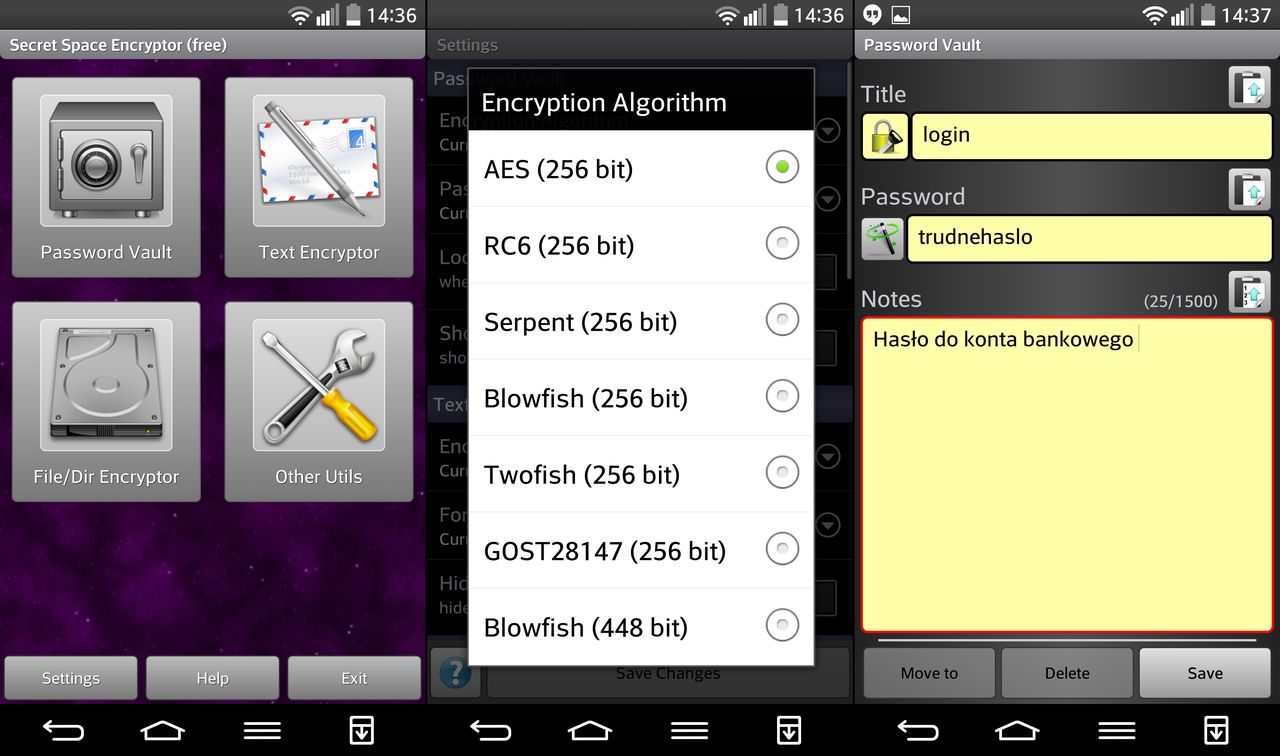
Task: Copy the Notes with its clipboard icon
Action: (x=1250, y=292)
